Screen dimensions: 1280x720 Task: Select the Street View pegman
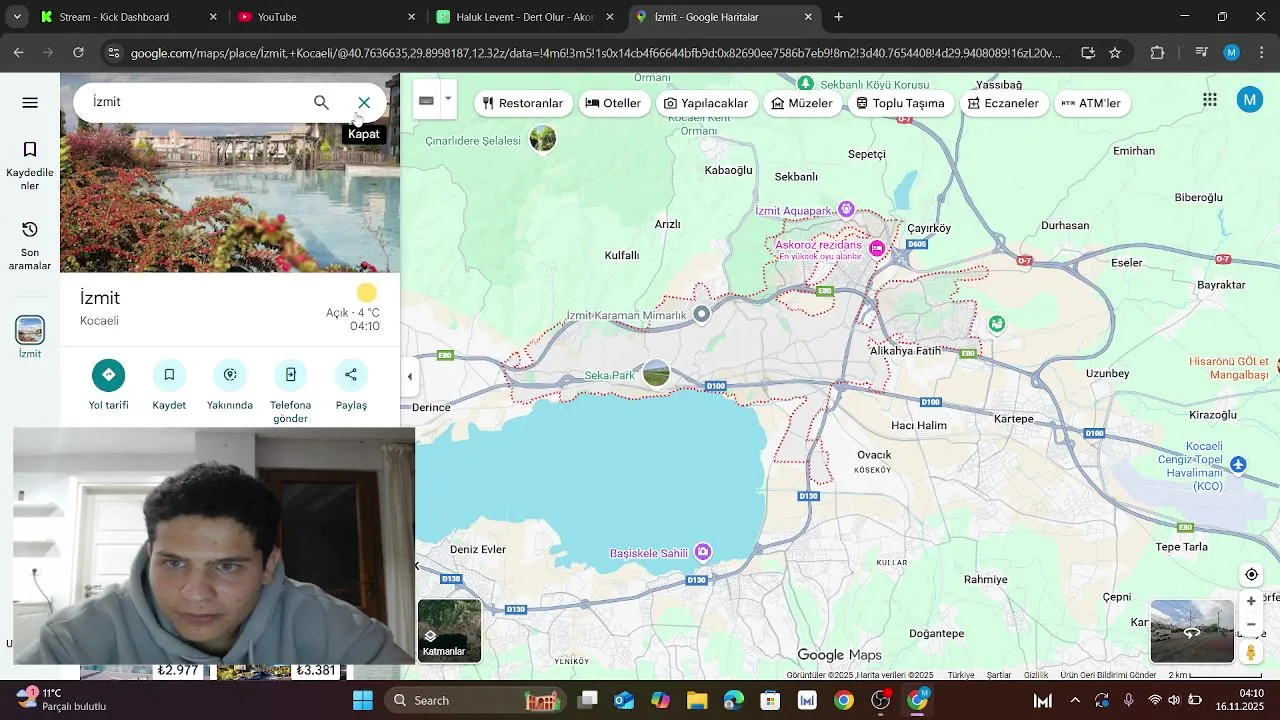(x=1251, y=652)
